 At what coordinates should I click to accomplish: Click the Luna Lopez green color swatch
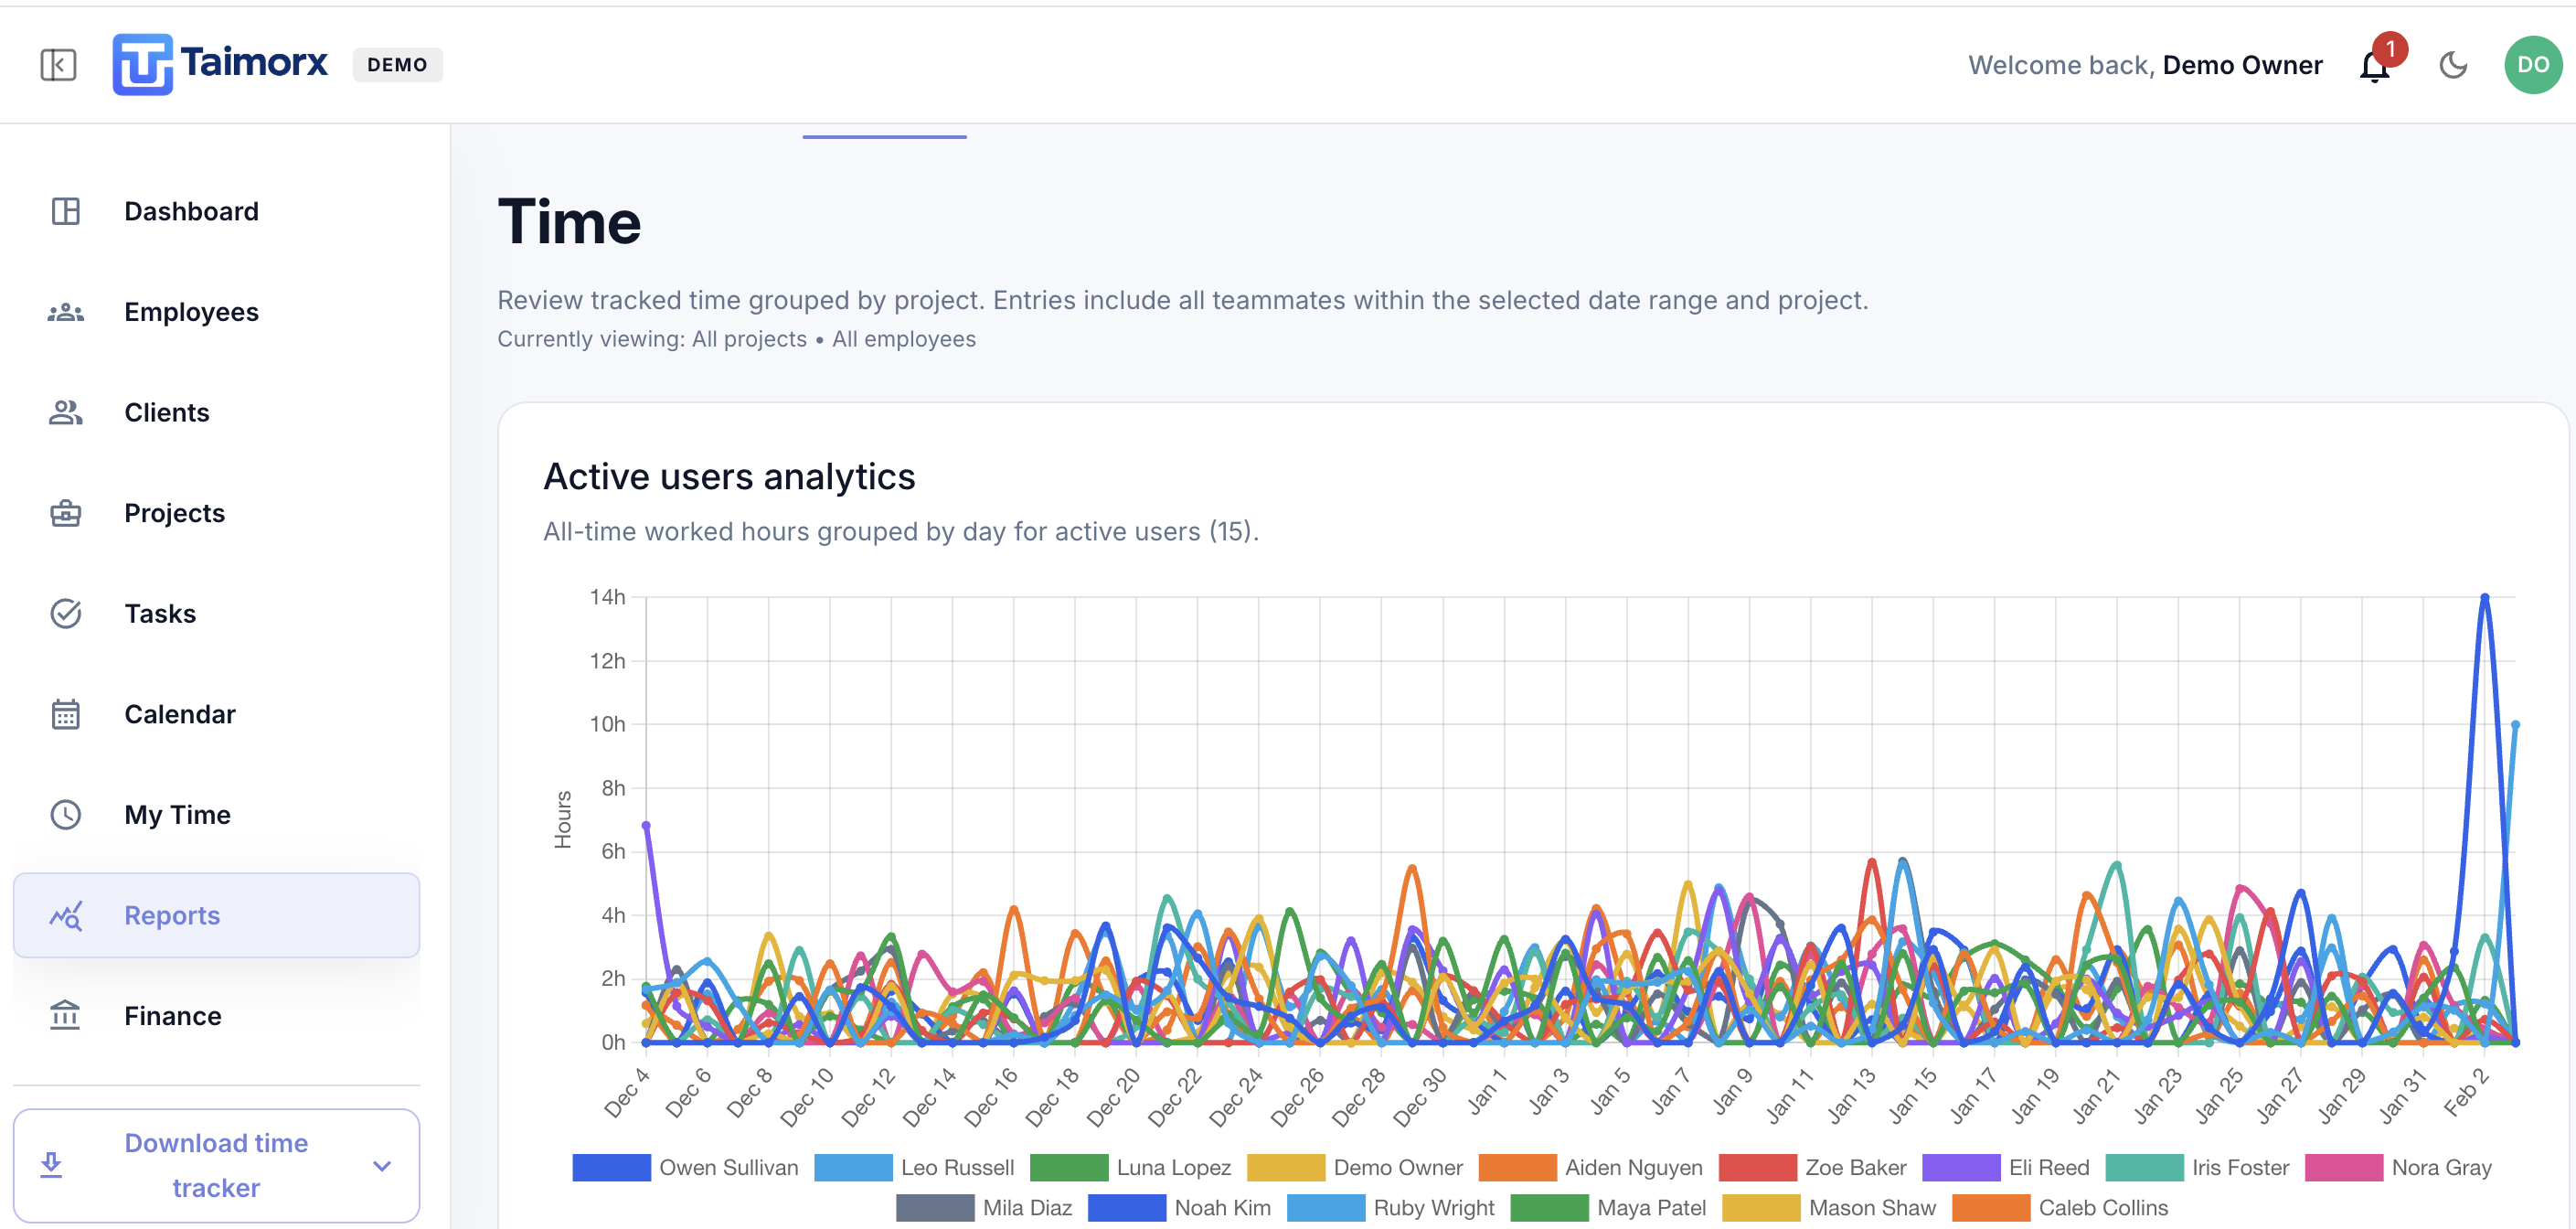click(1072, 1167)
